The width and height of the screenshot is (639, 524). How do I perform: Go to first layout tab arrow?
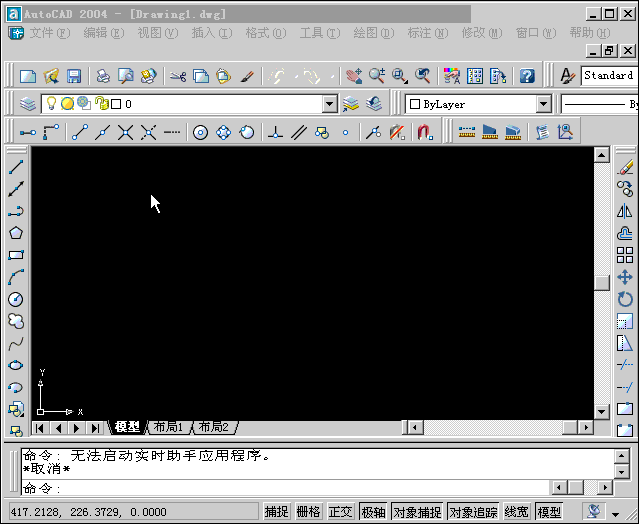point(40,428)
